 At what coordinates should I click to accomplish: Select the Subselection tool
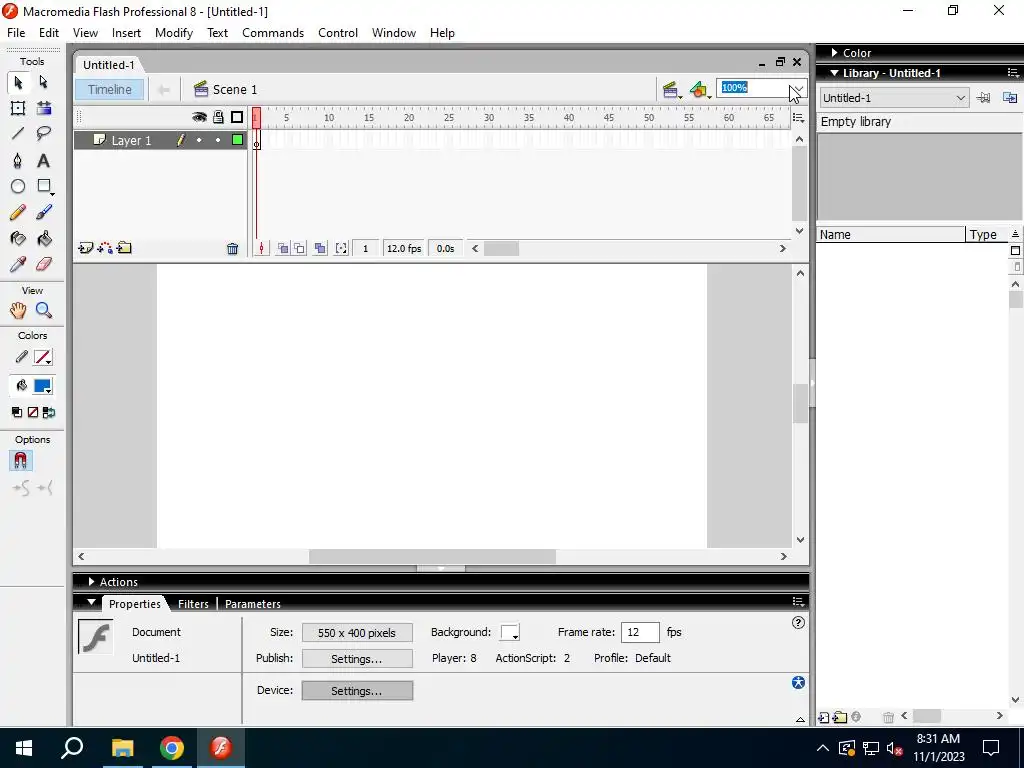click(x=44, y=82)
